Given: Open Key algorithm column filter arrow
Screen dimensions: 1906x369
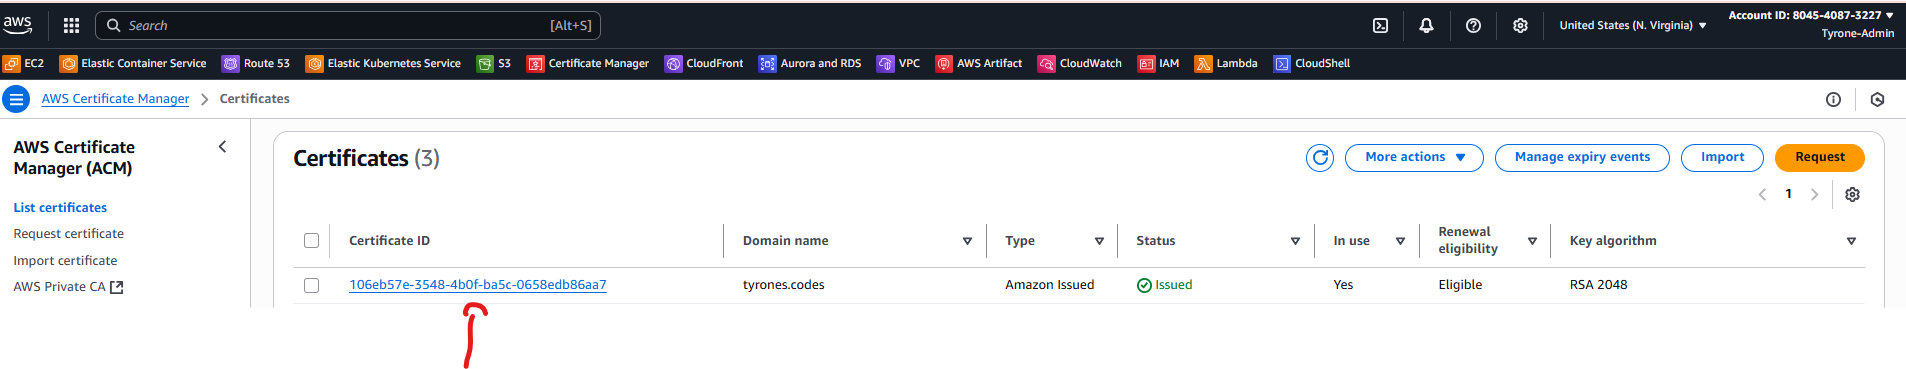Looking at the screenshot, I should 1851,241.
